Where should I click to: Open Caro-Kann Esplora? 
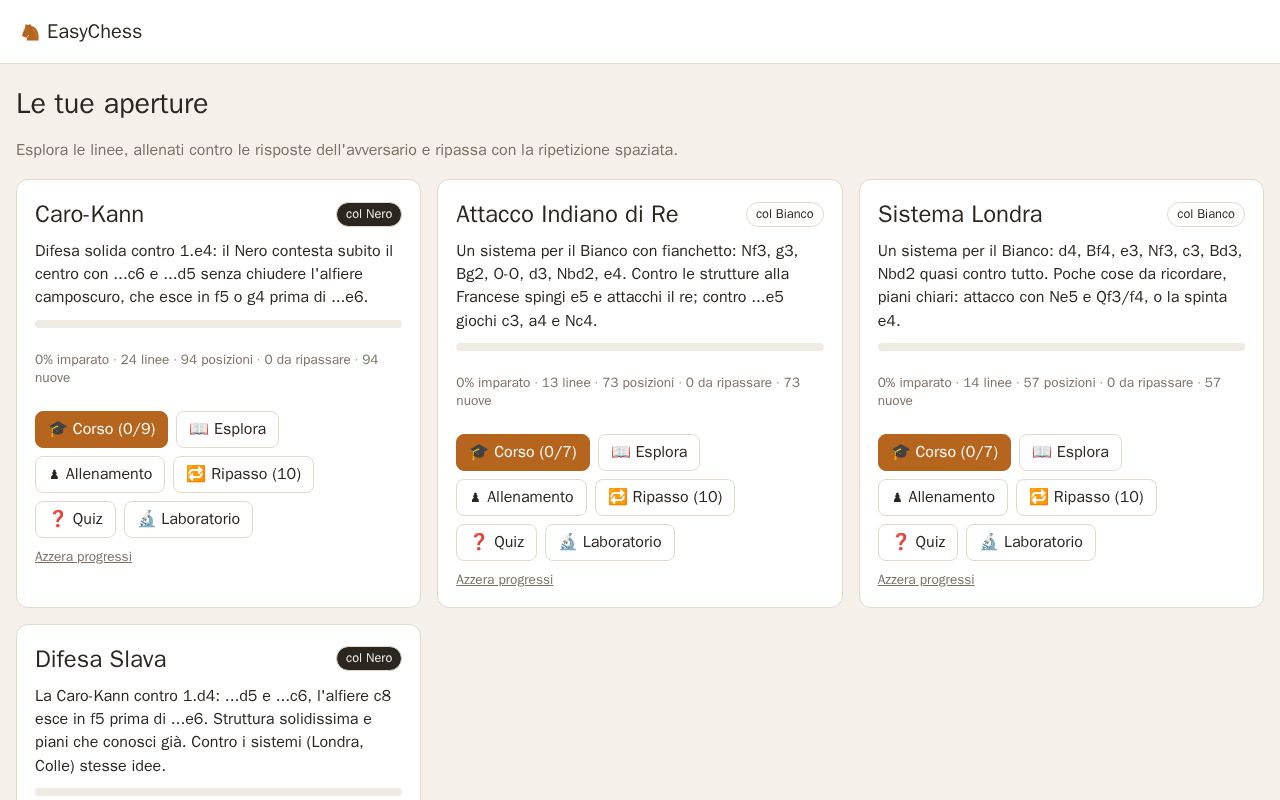click(227, 429)
